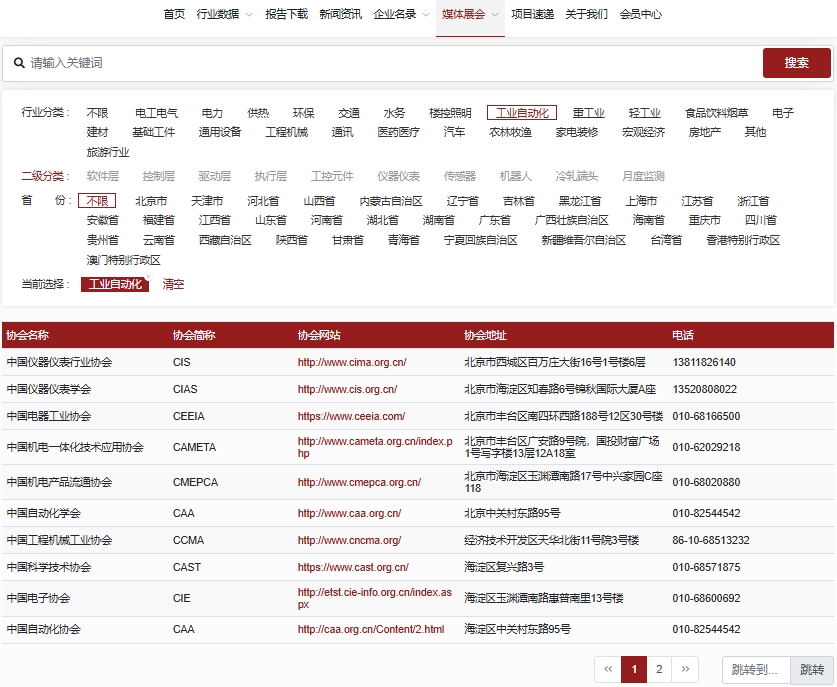
Task: Select province 上海市
Action: 641,201
